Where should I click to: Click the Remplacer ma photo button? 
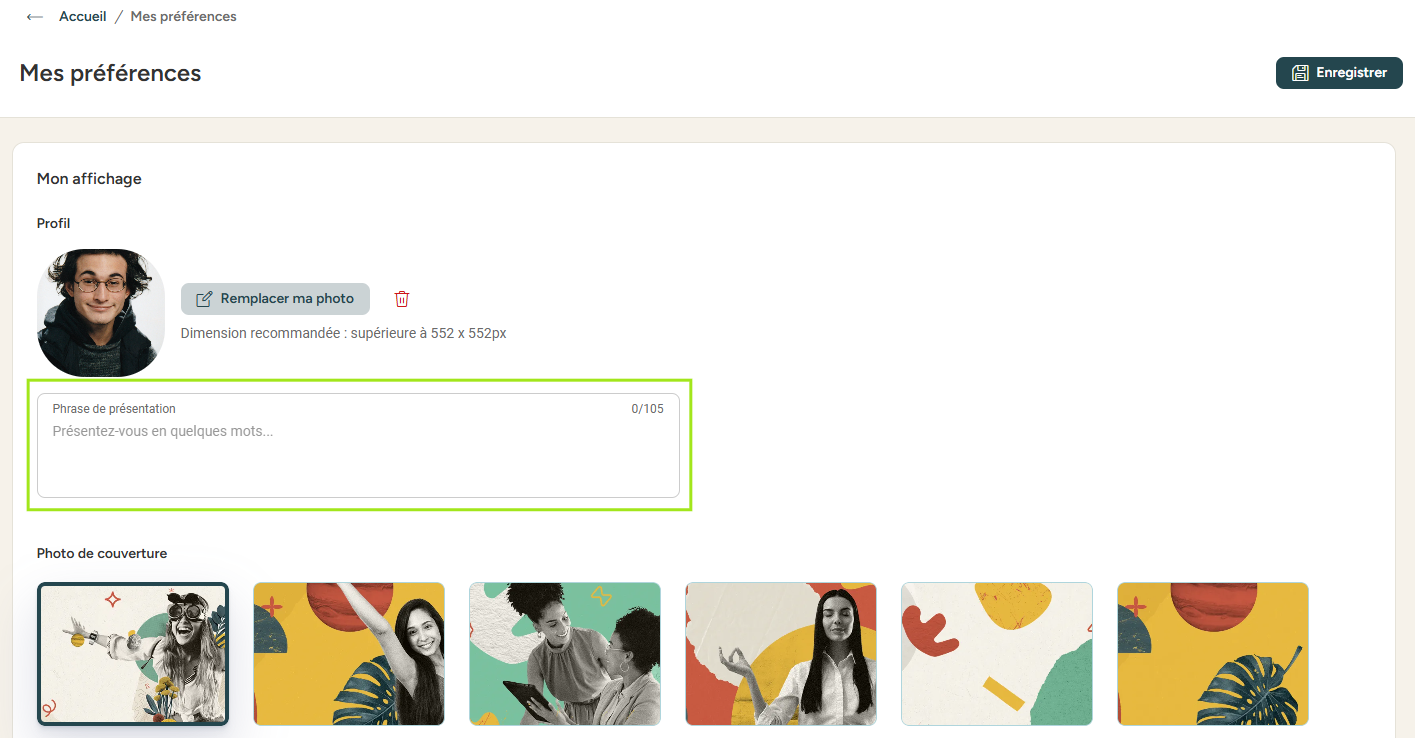[275, 299]
